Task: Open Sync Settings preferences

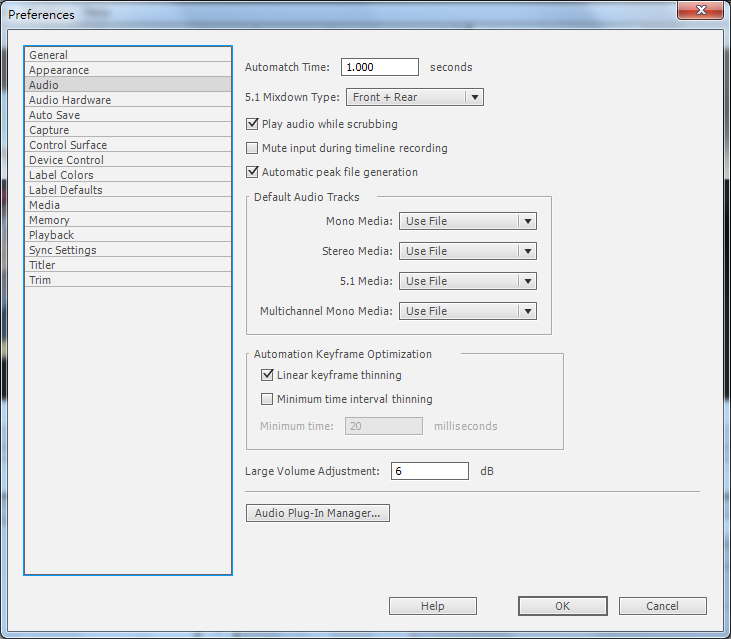Action: pos(128,250)
